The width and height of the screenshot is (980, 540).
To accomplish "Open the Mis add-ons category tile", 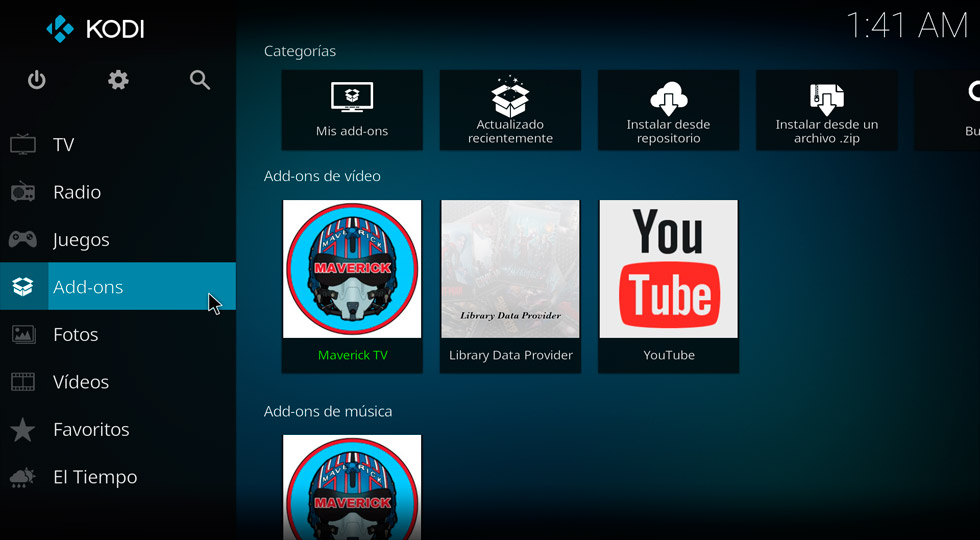I will coord(352,110).
